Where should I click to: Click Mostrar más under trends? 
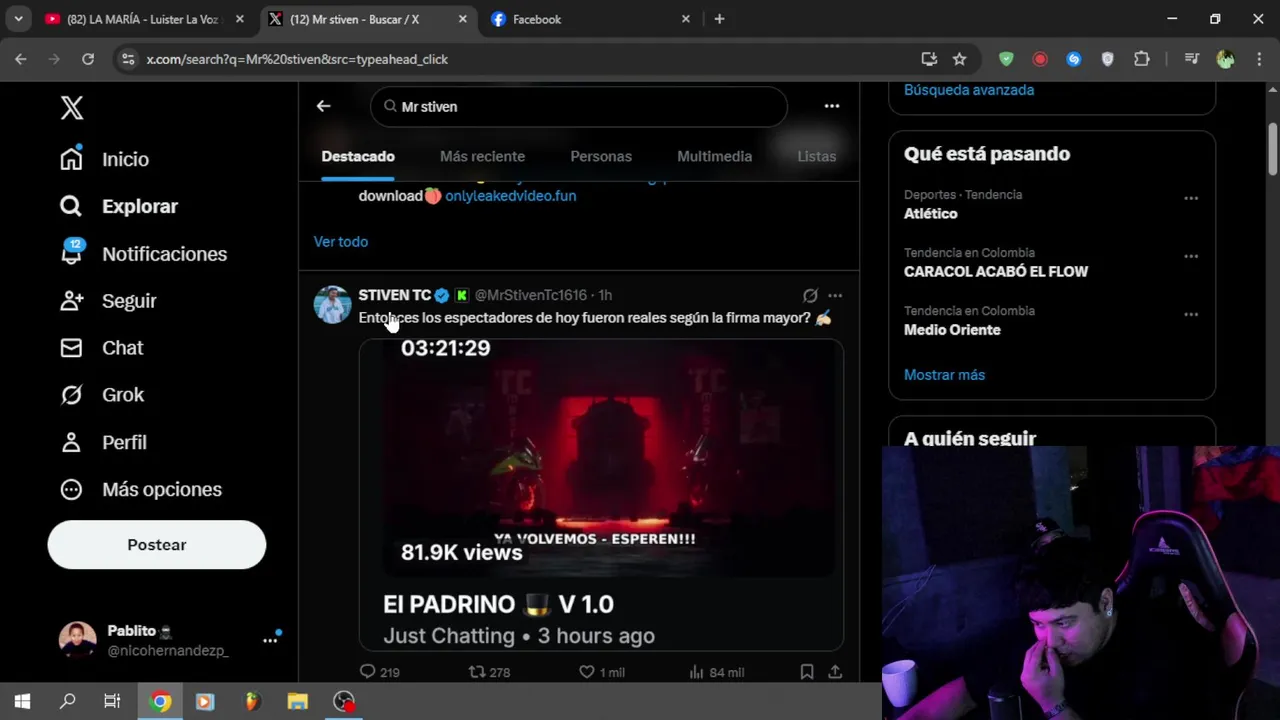click(944, 374)
